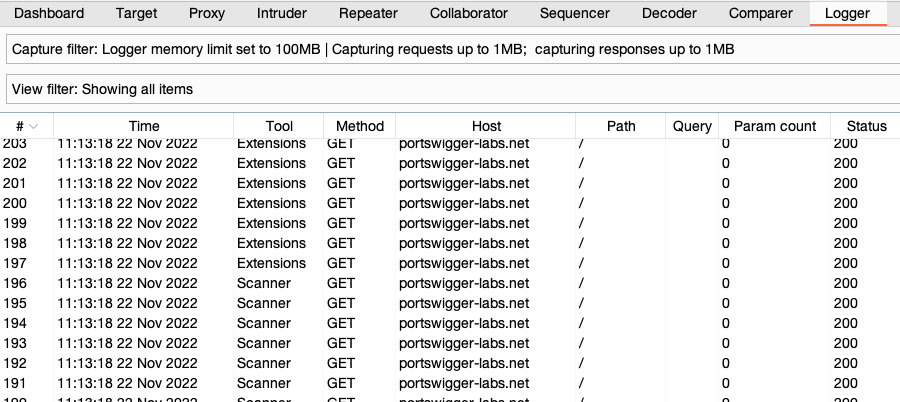Sort log by Time column header
The image size is (900, 402).
point(144,126)
